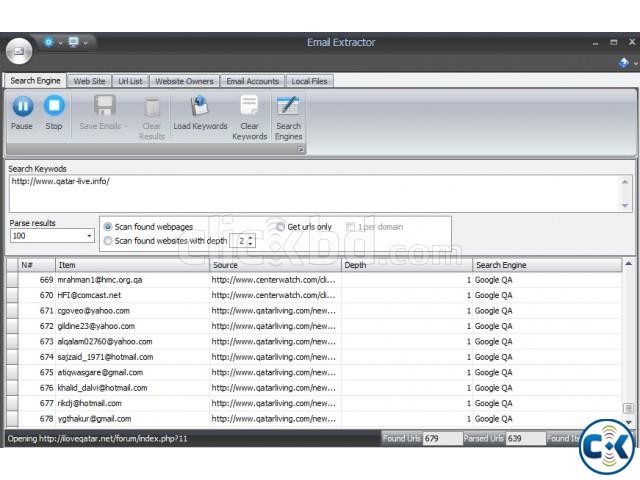Open the Local Files tab
Image resolution: width=640 pixels, height=480 pixels.
tap(309, 81)
